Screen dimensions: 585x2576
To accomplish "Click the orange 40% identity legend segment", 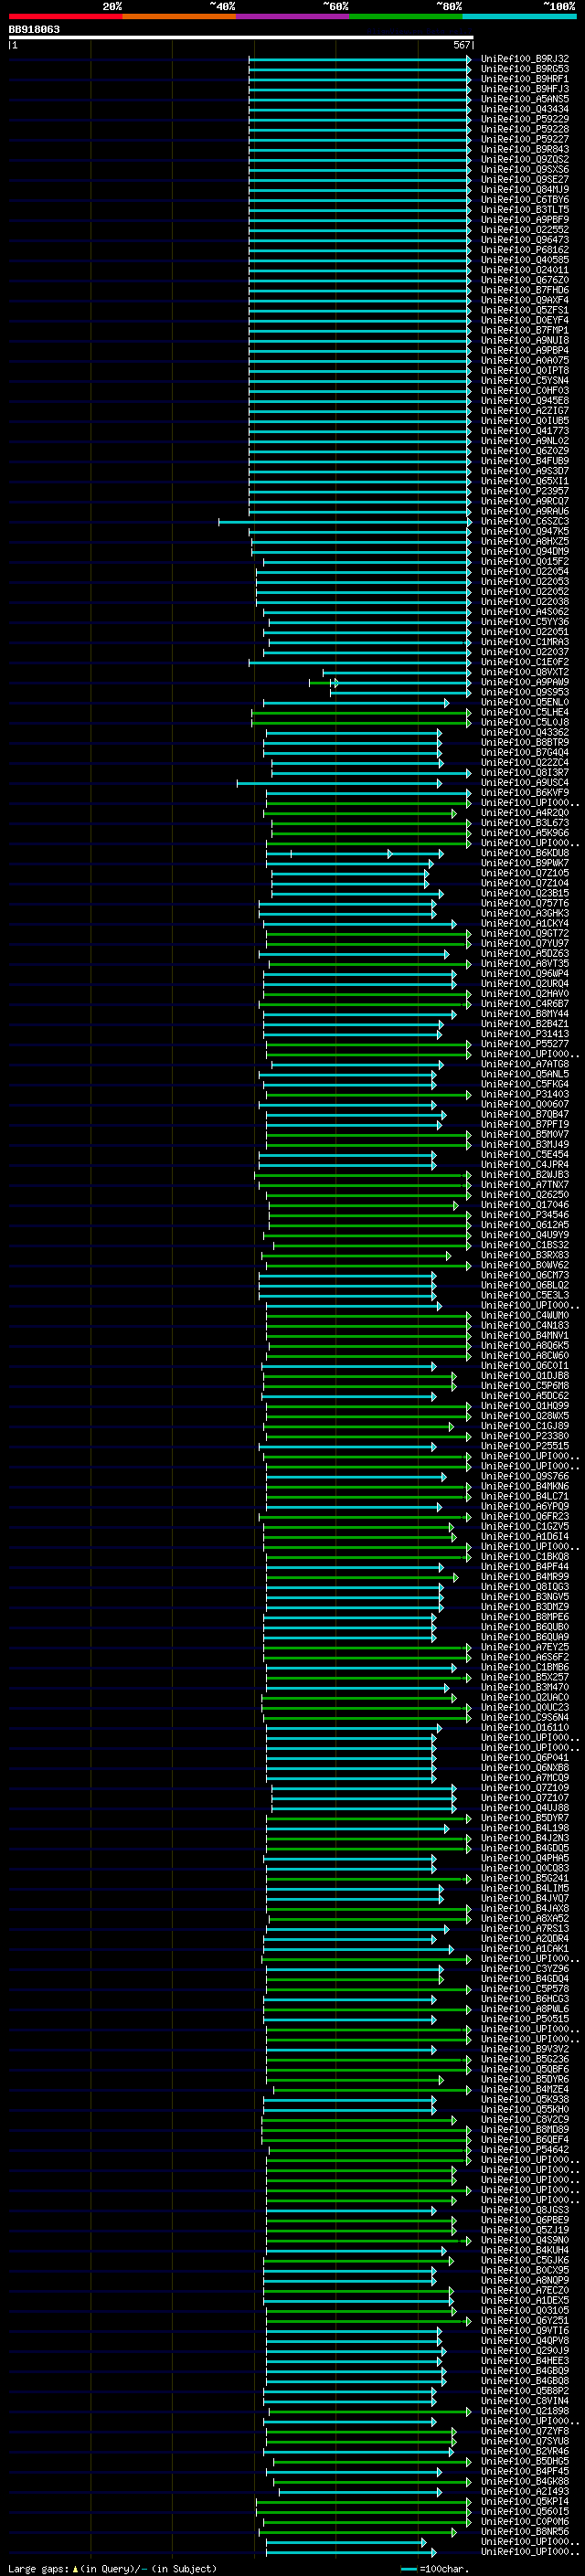I will [179, 16].
